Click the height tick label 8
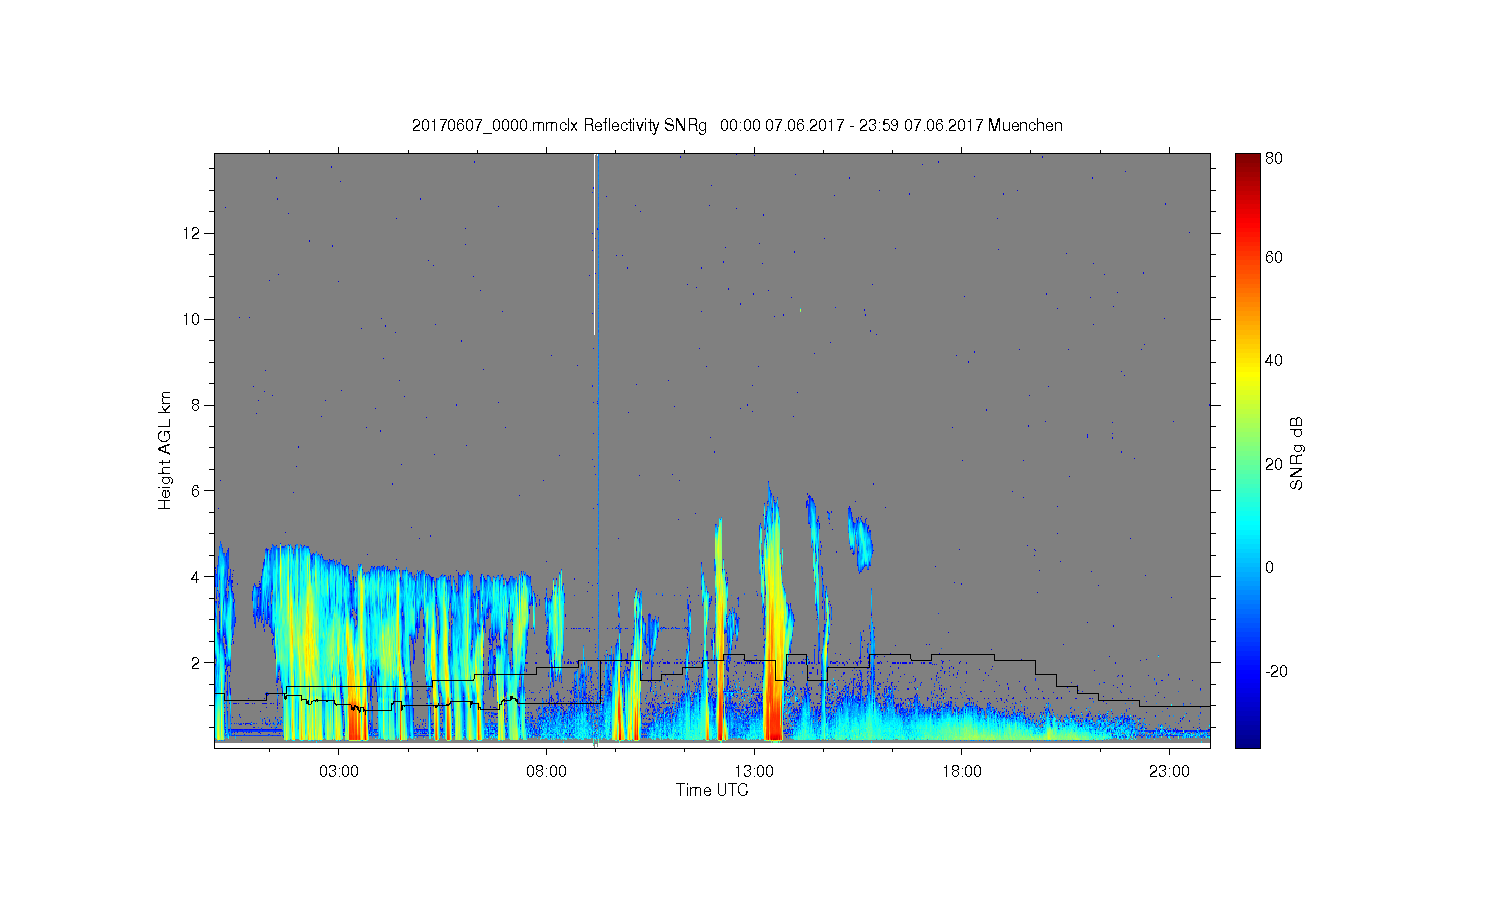Screen dimensions: 1500x900 [197, 405]
